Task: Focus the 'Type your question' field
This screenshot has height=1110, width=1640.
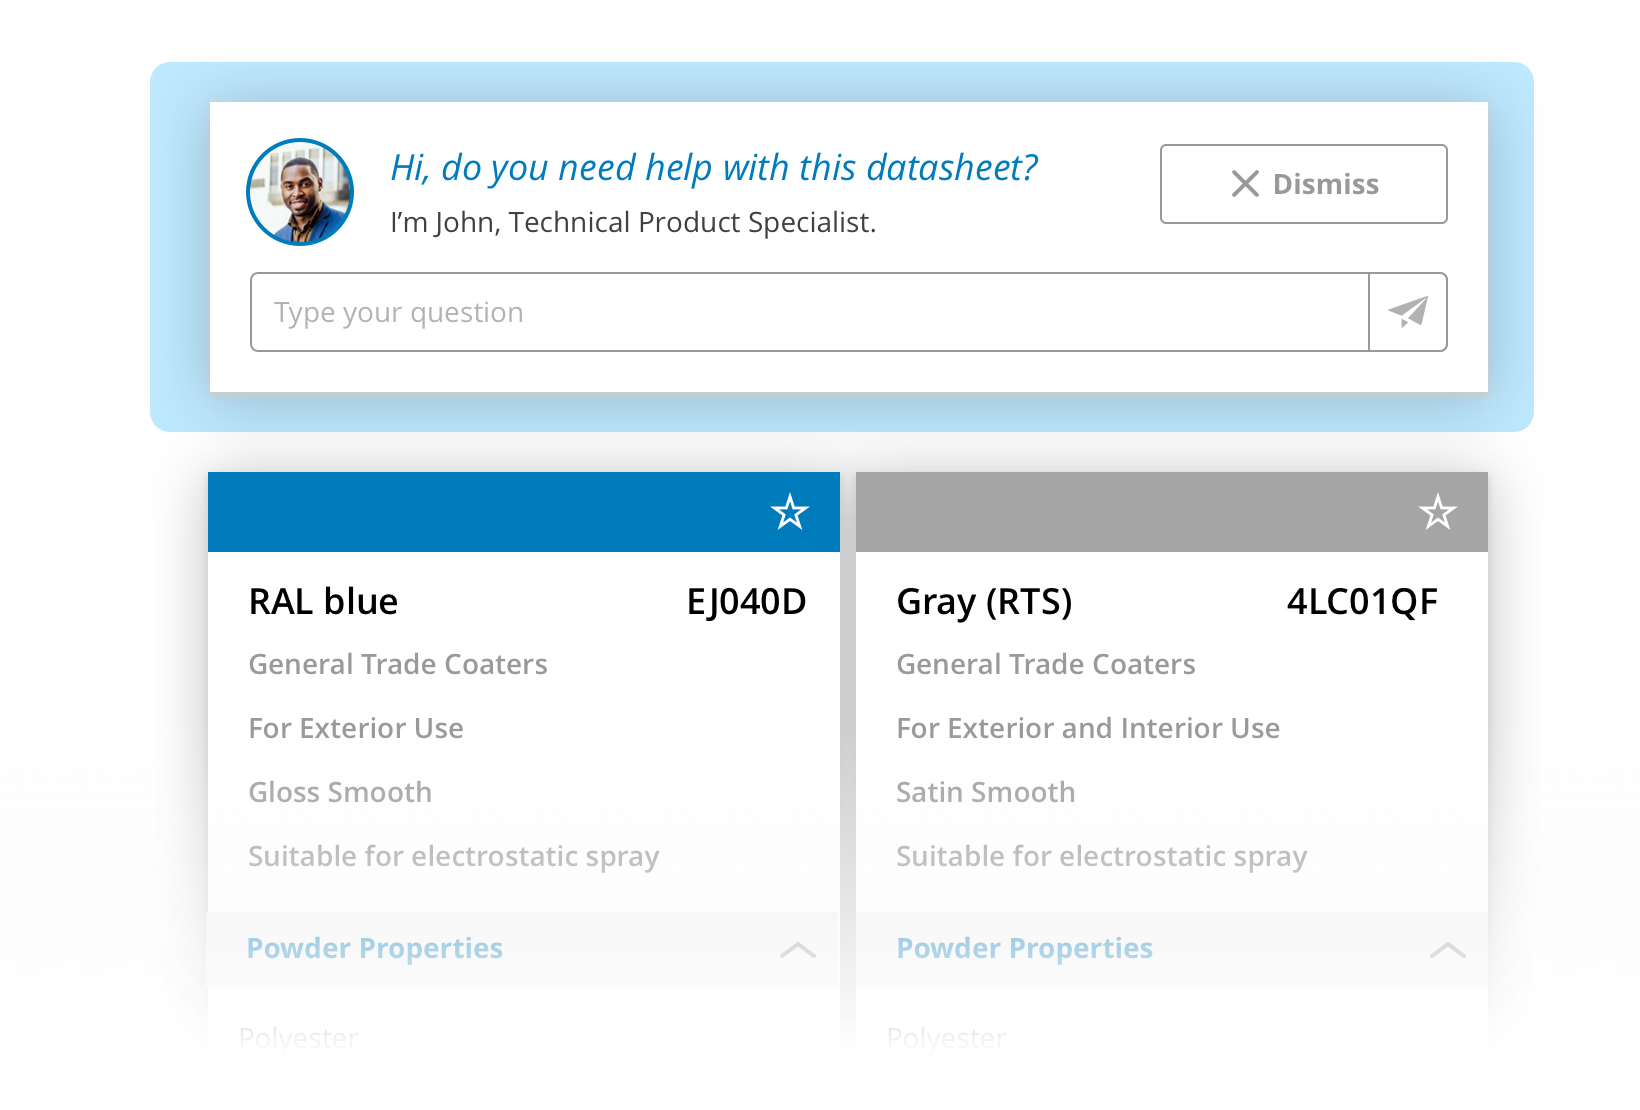Action: tap(808, 312)
